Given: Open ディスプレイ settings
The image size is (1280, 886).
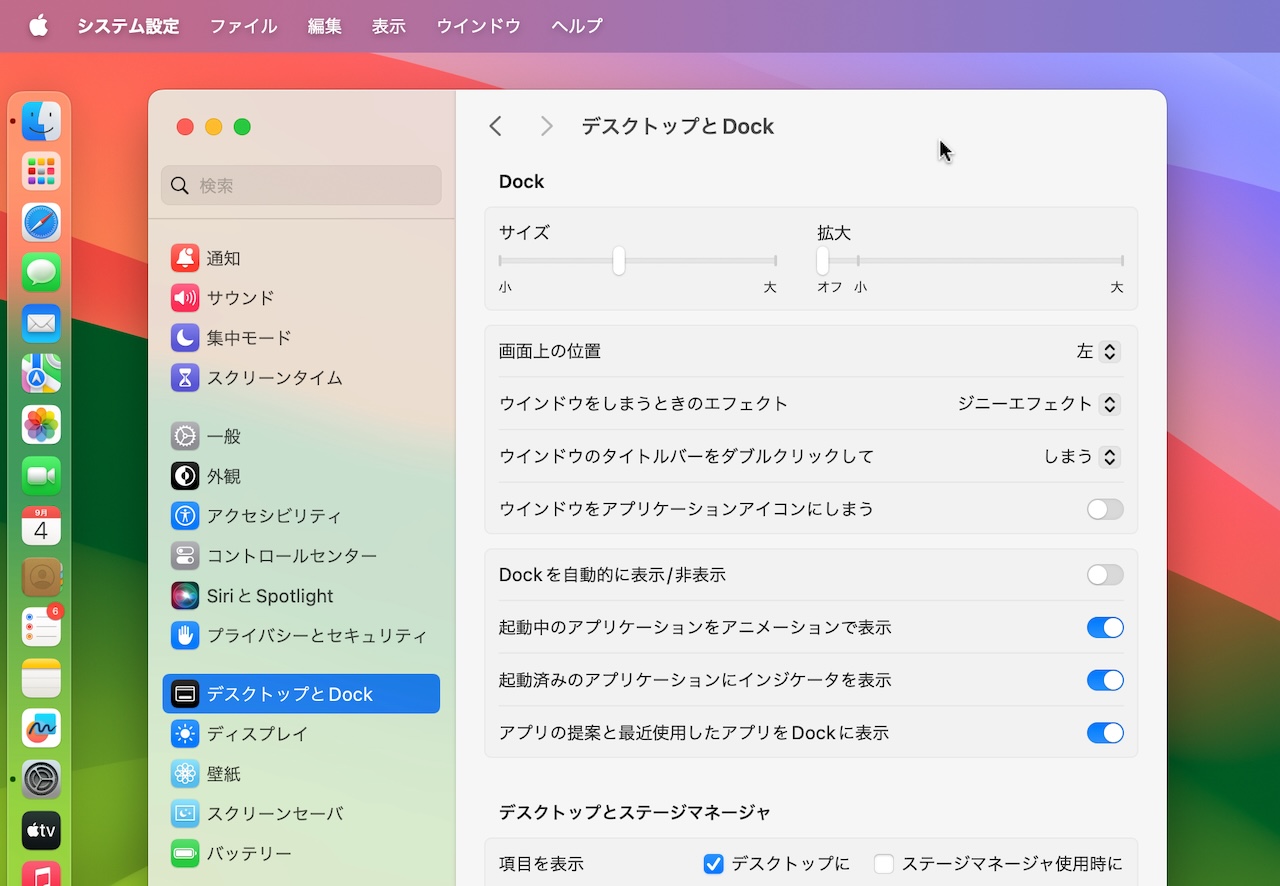Looking at the screenshot, I should tap(301, 734).
